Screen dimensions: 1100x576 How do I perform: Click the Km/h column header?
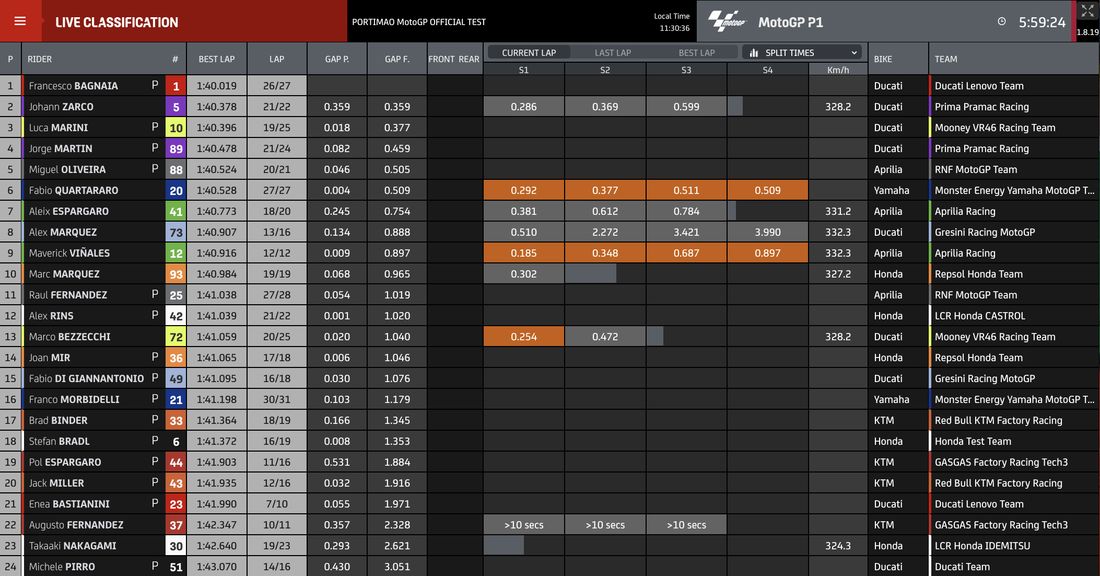tap(838, 70)
